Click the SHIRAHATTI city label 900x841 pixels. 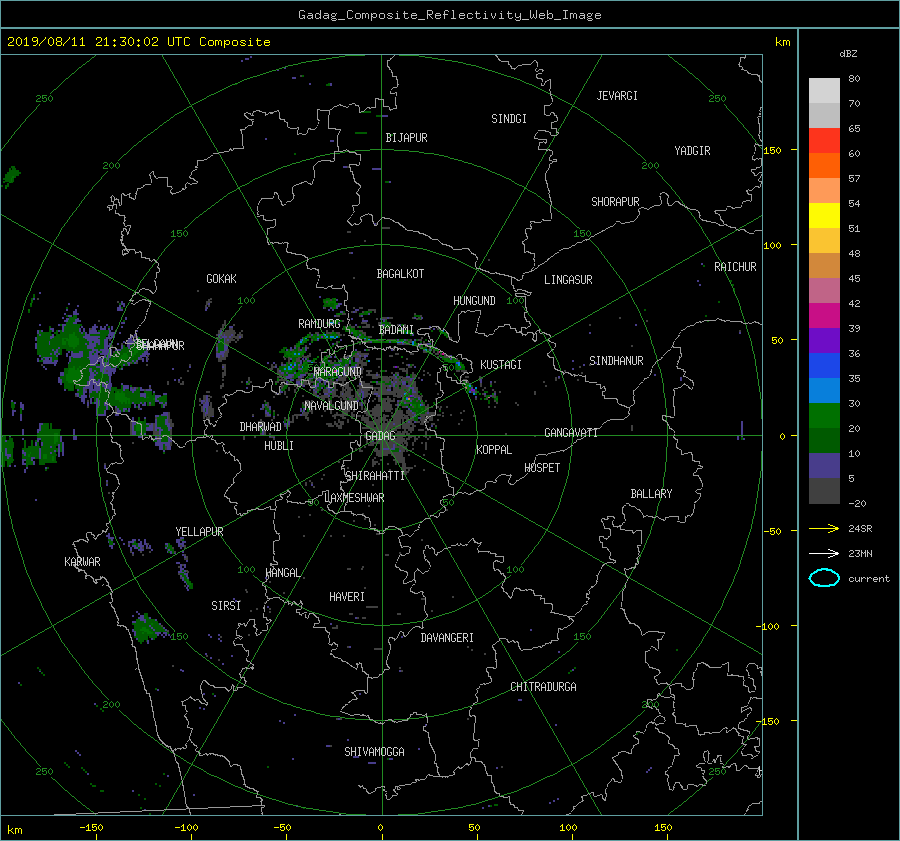(375, 476)
